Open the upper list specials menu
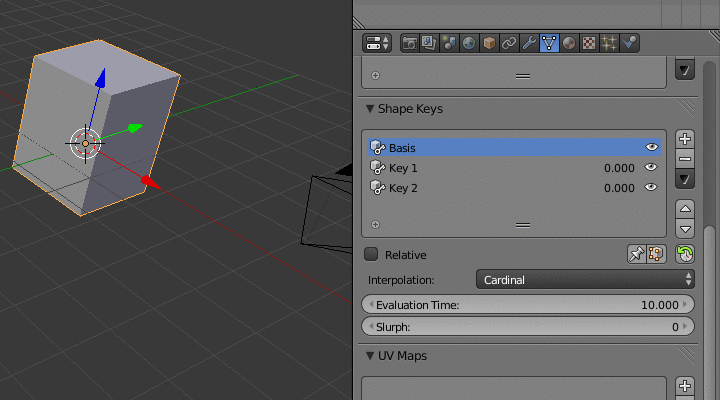Screen dimensions: 720x400 tap(685, 70)
